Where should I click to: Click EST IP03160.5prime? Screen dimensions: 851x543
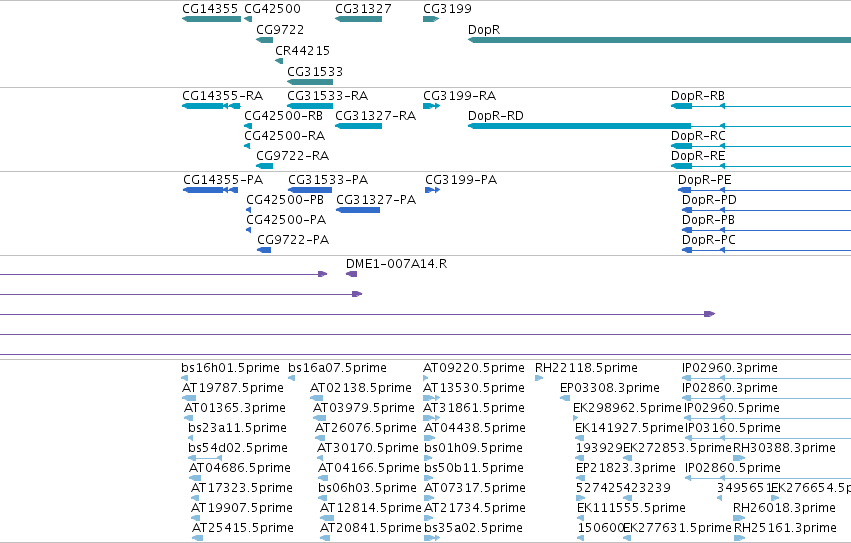point(768,438)
